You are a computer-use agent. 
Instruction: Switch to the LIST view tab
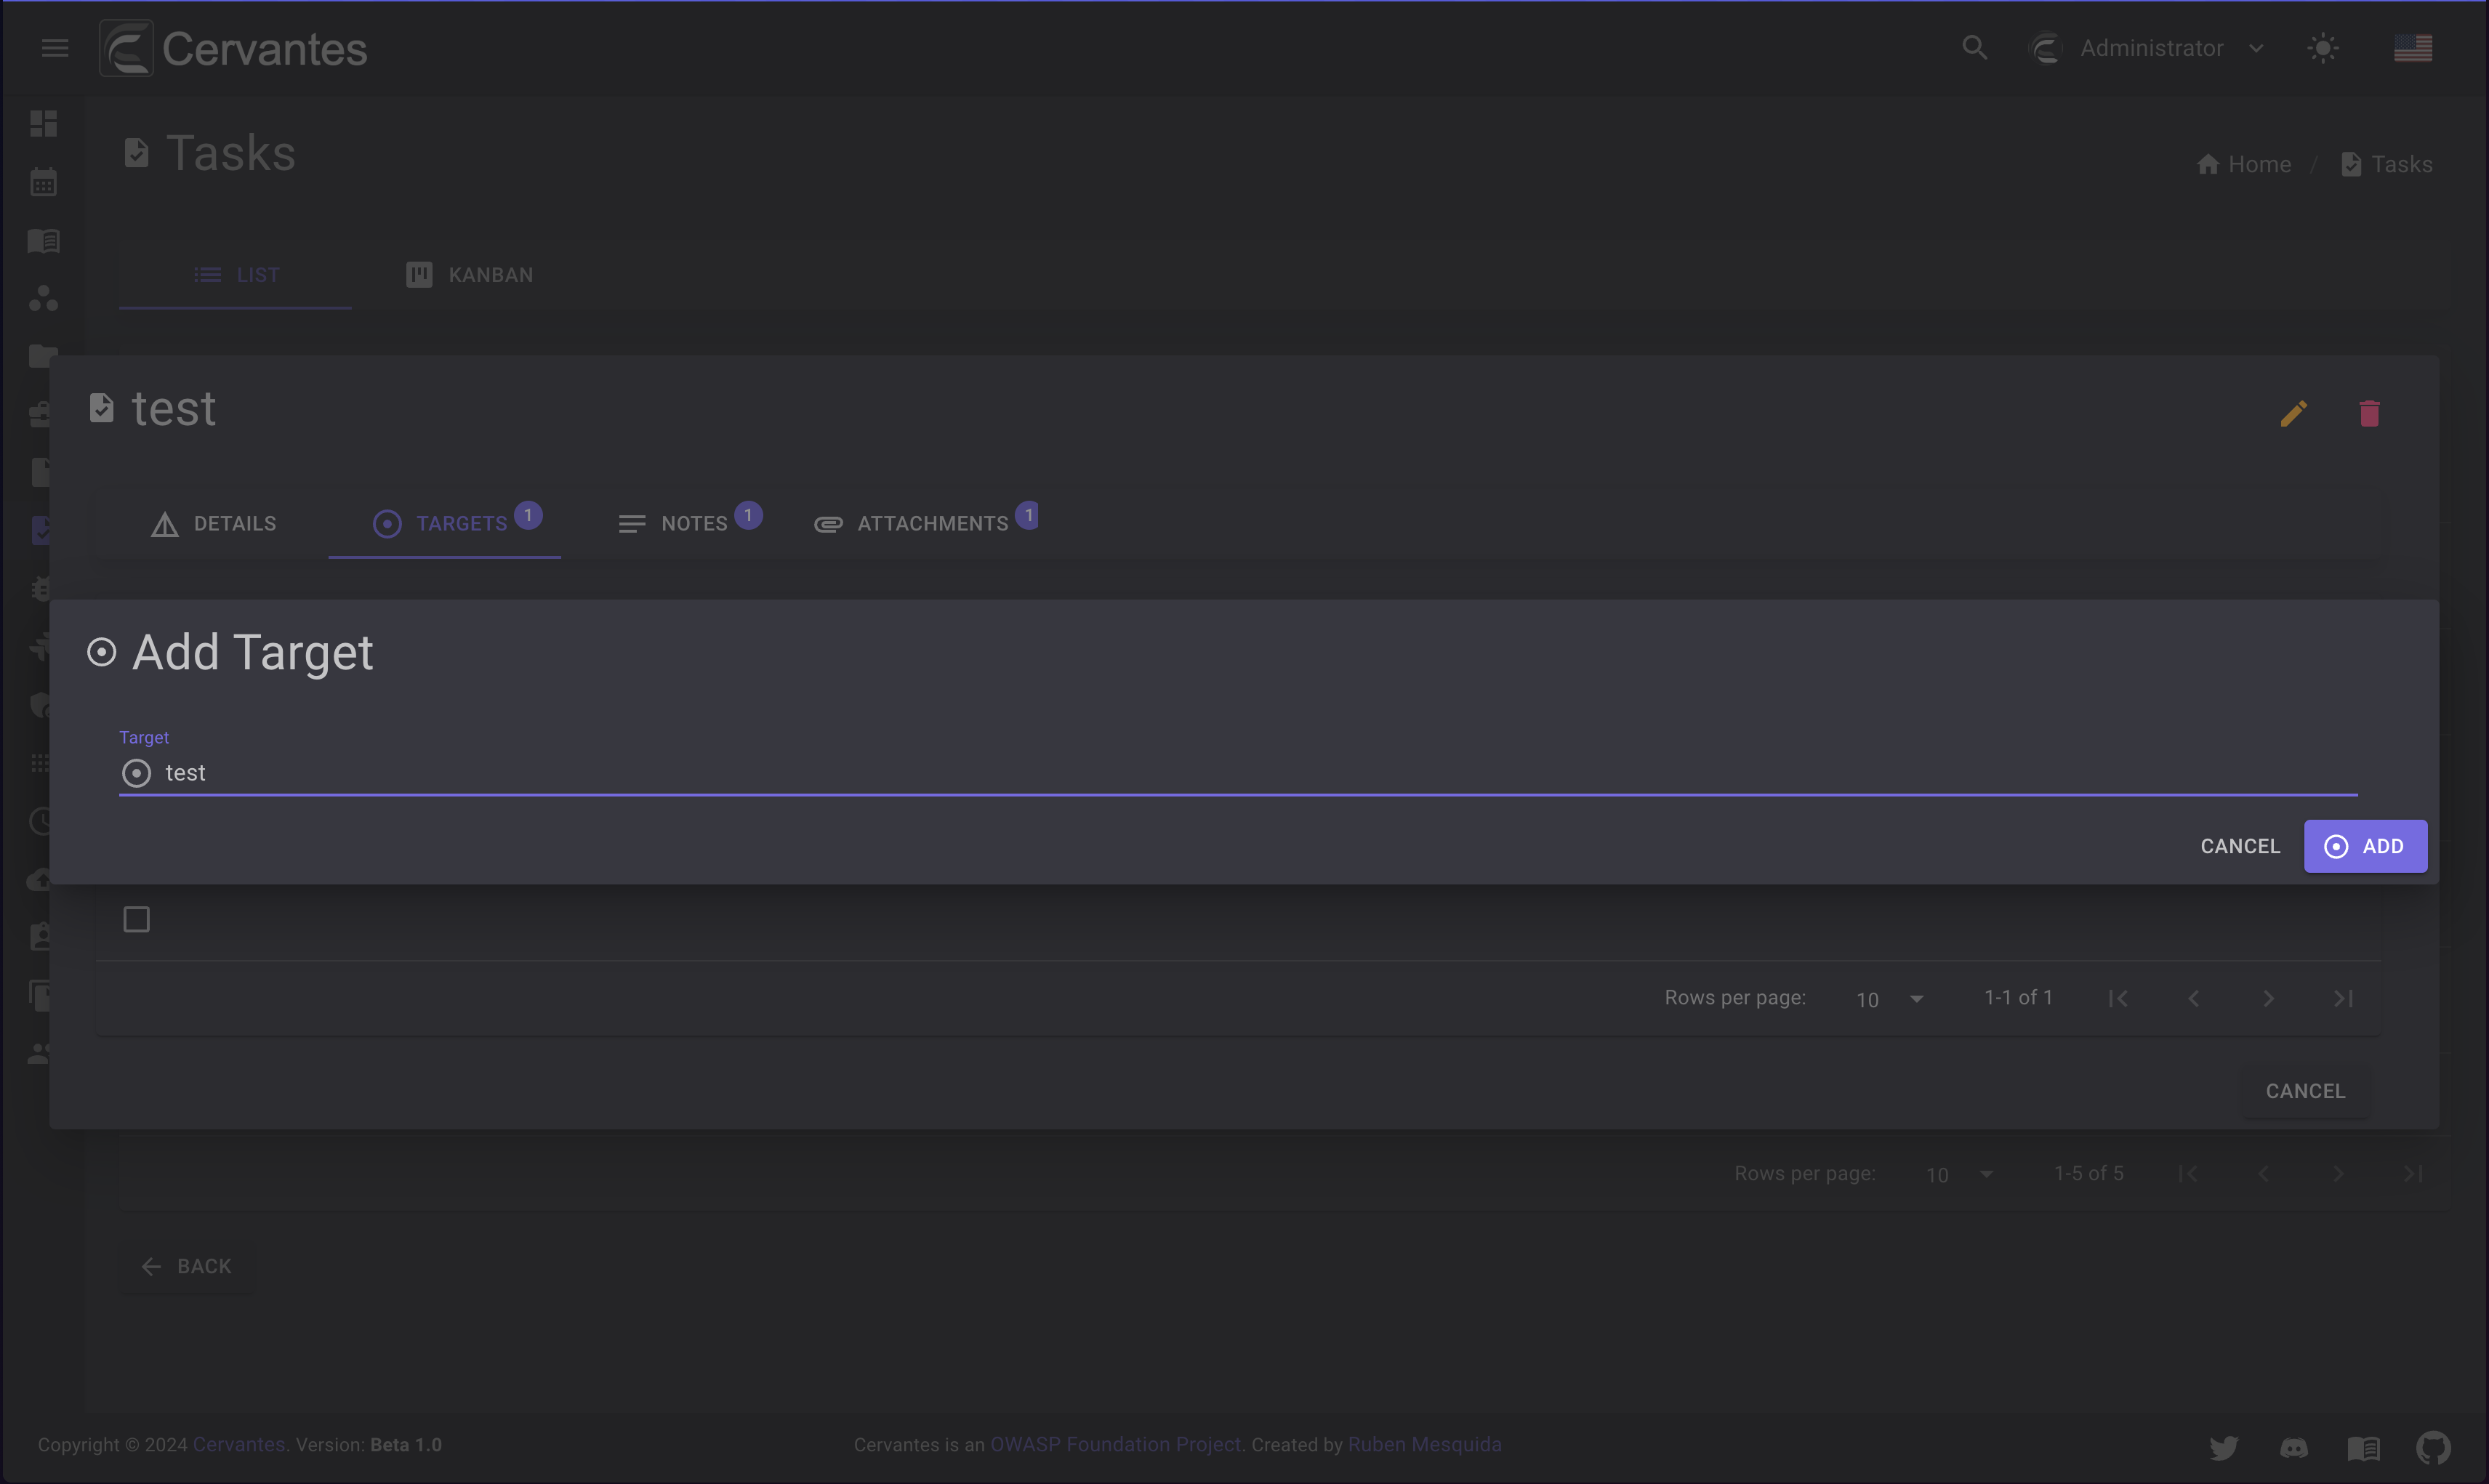click(x=236, y=275)
